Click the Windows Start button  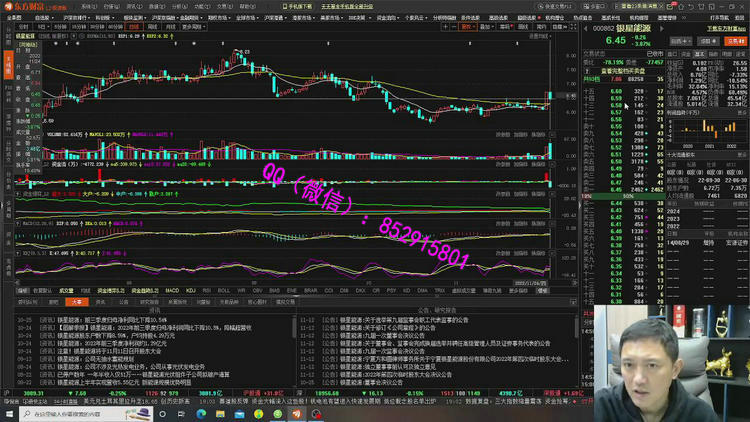point(9,414)
